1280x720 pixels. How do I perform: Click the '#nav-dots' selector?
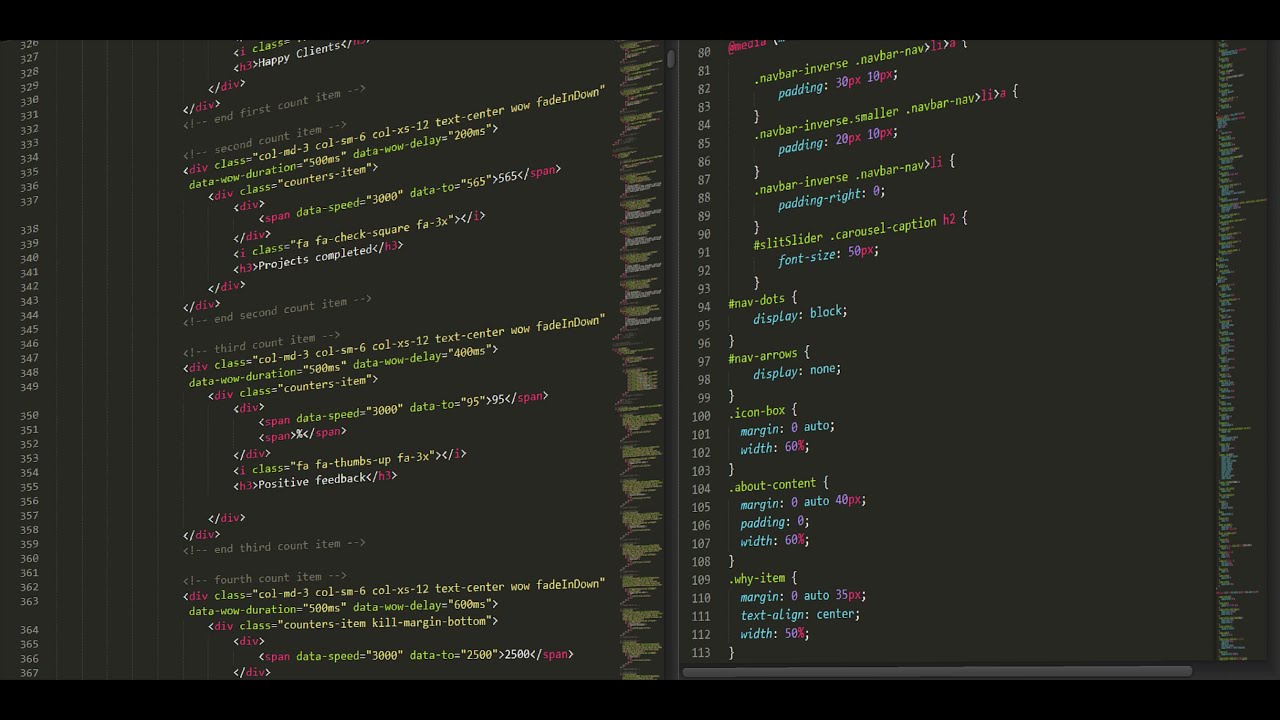click(757, 299)
